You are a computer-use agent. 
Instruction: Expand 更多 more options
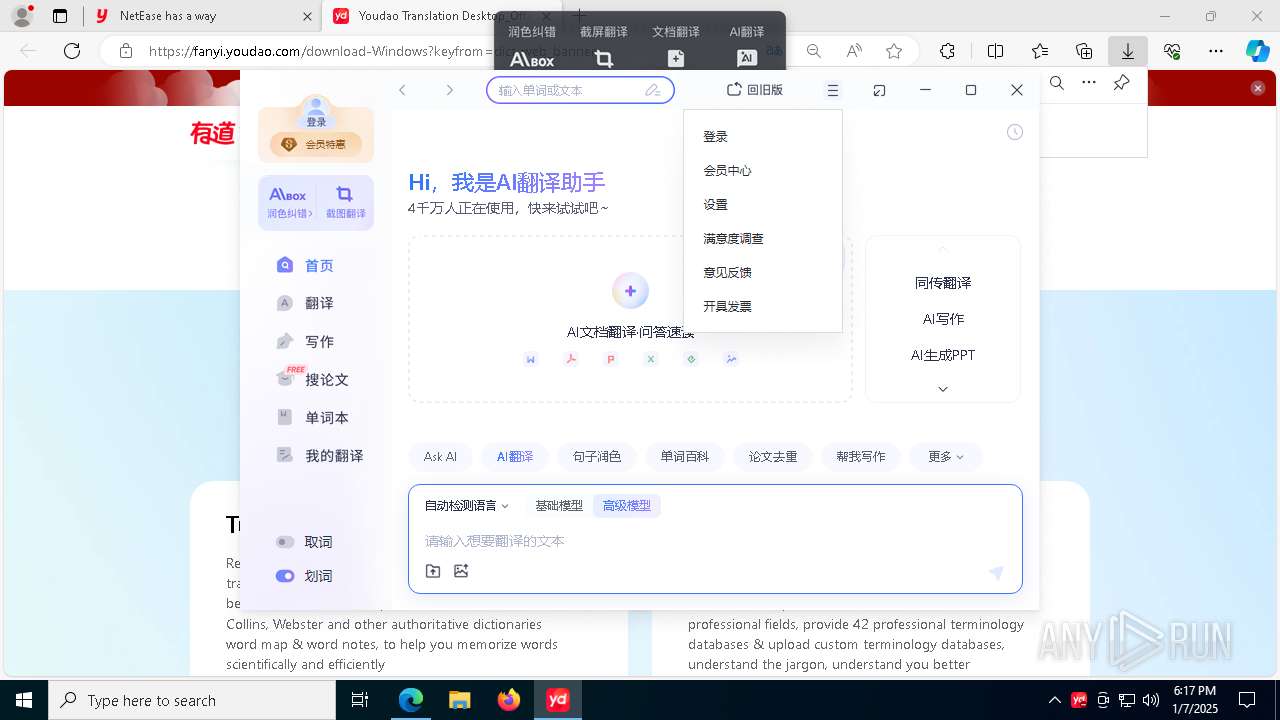click(946, 456)
